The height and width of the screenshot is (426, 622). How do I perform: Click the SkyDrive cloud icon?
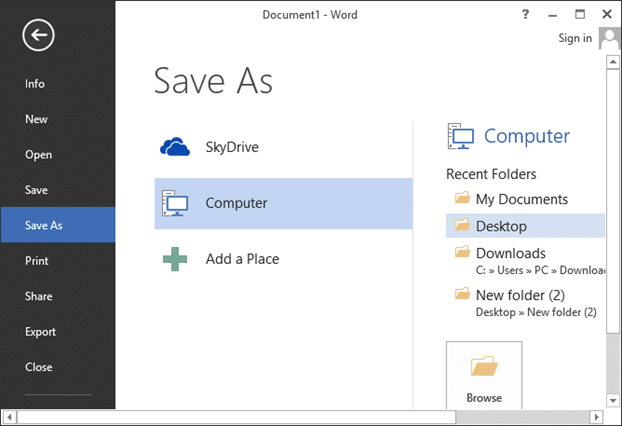[x=175, y=147]
